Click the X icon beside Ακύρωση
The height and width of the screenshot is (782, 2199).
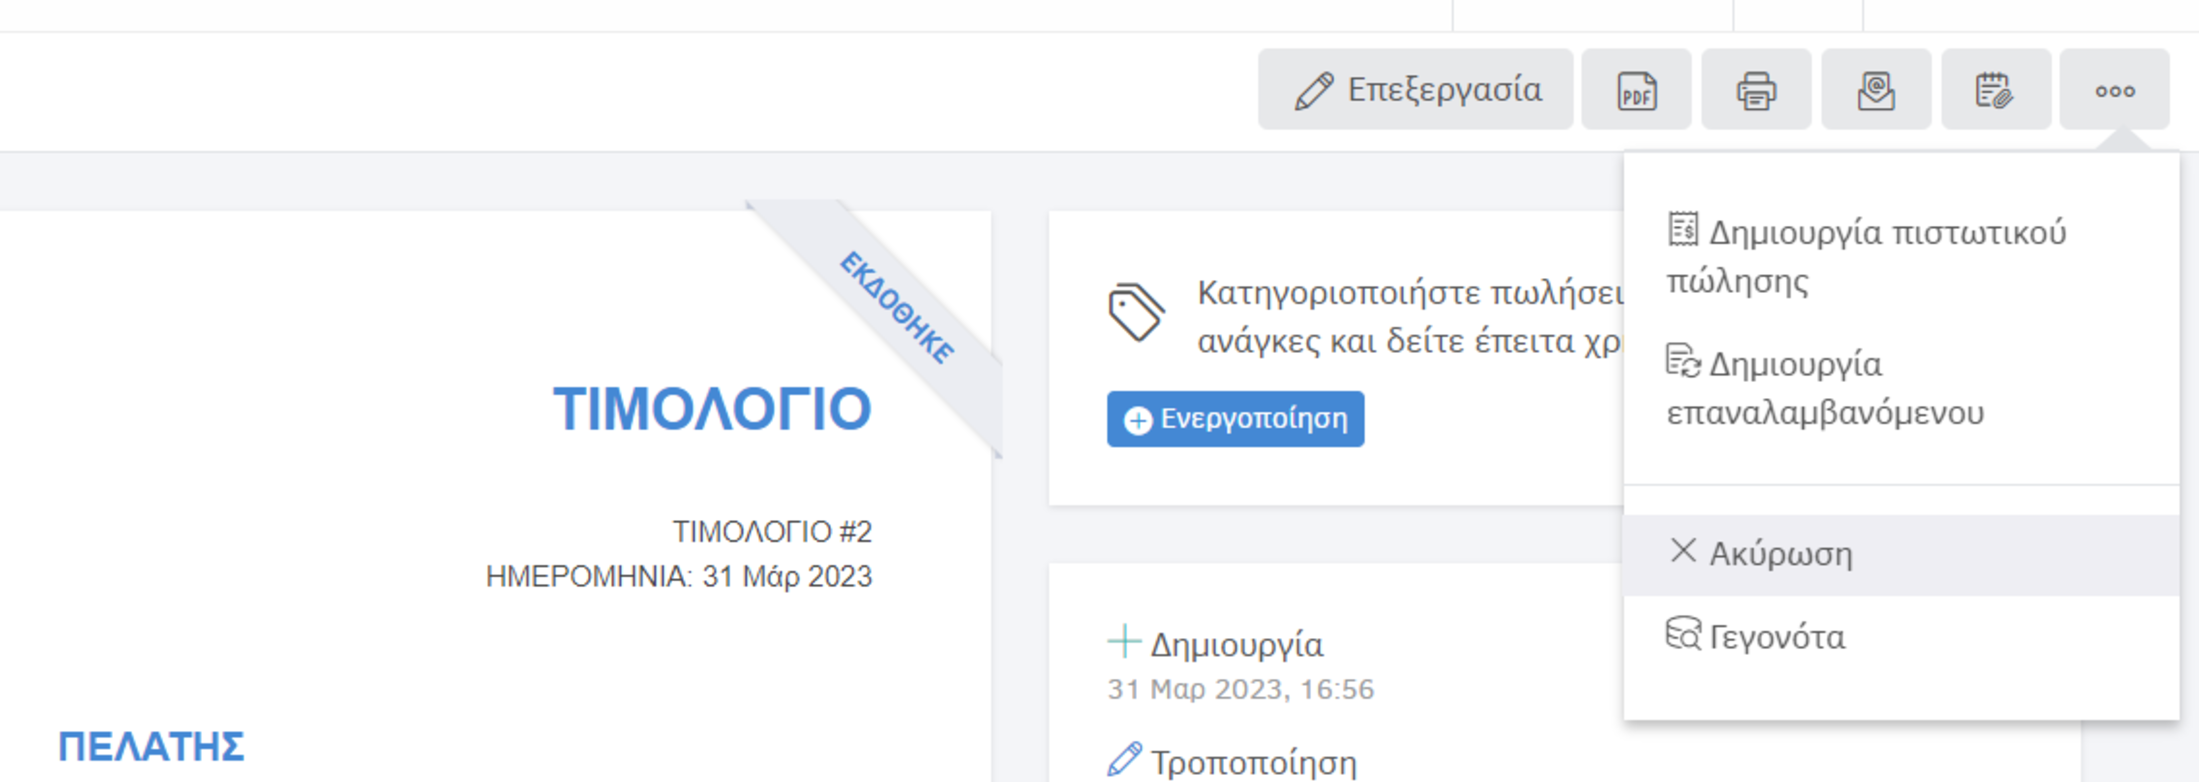tap(1683, 550)
